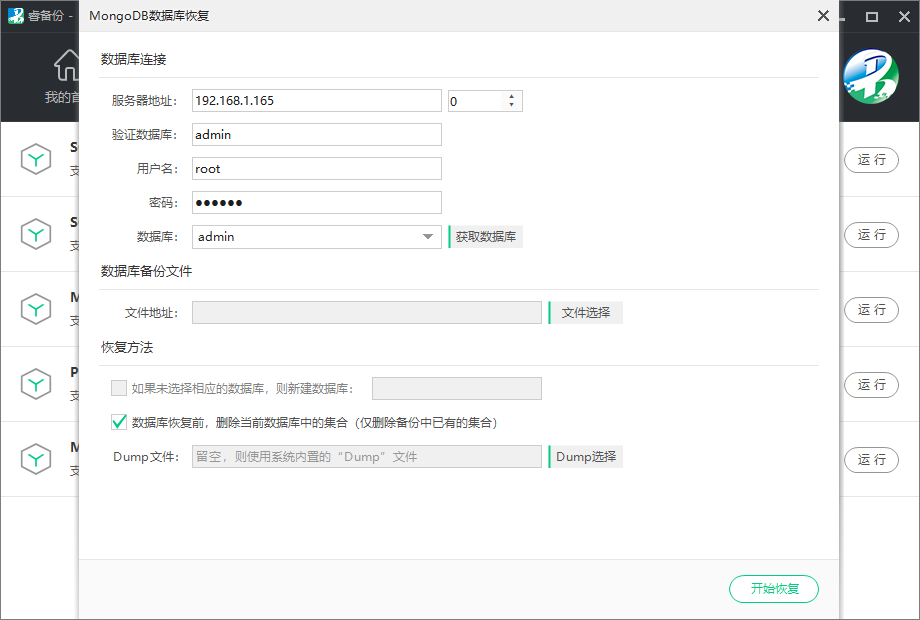The image size is (920, 620).
Task: Click the second 运行 button in main window
Action: point(871,235)
